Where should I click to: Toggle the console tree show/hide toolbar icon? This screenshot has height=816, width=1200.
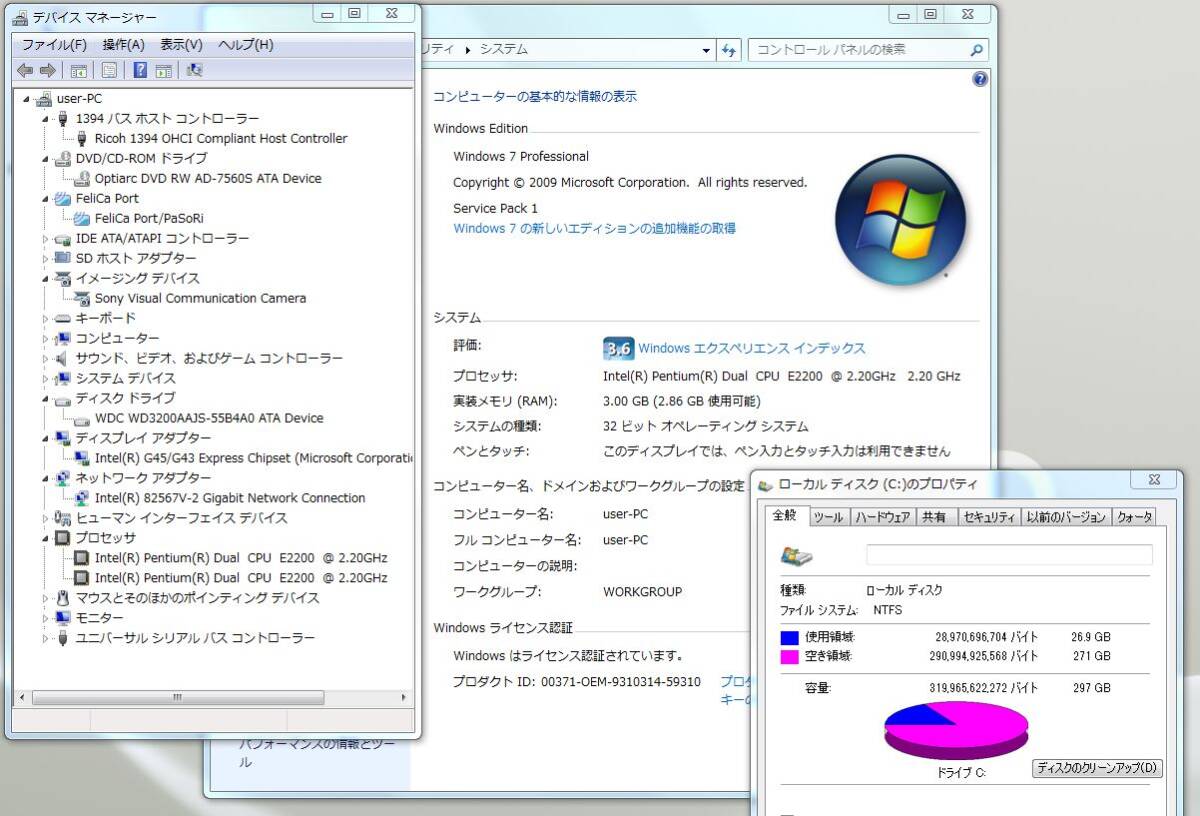click(x=78, y=70)
